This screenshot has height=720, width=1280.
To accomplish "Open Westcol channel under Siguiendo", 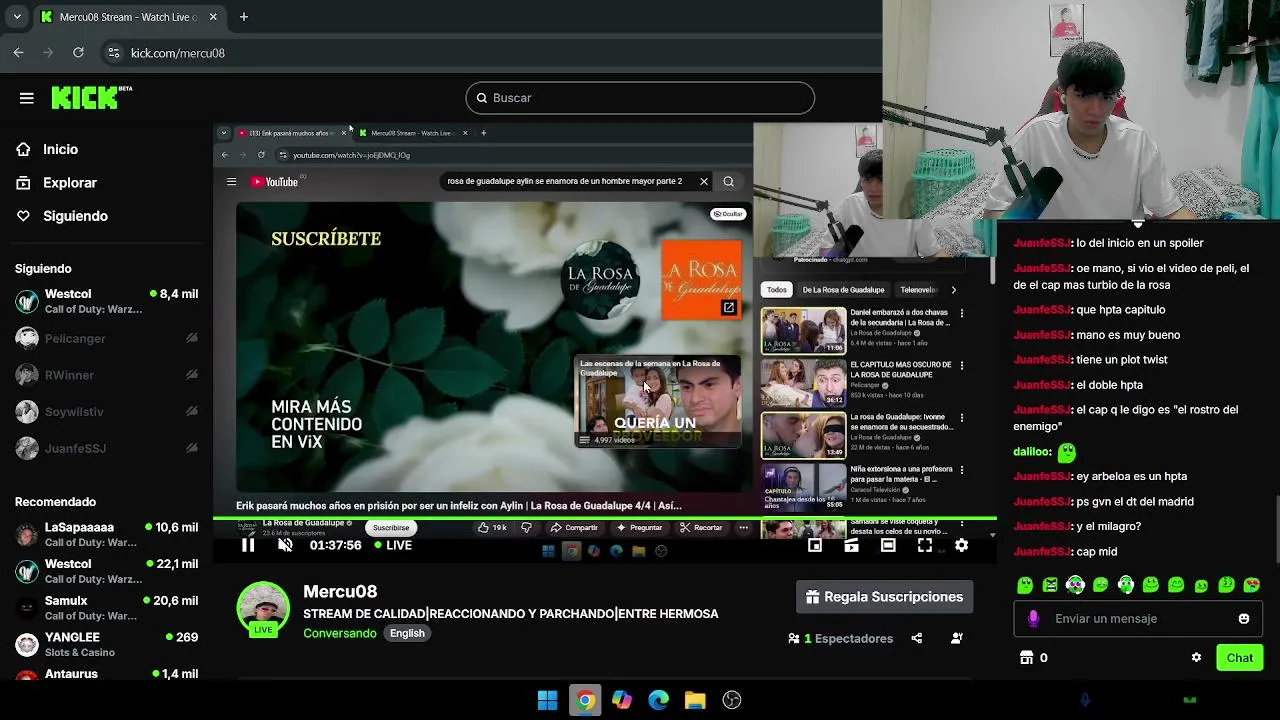I will tap(106, 301).
